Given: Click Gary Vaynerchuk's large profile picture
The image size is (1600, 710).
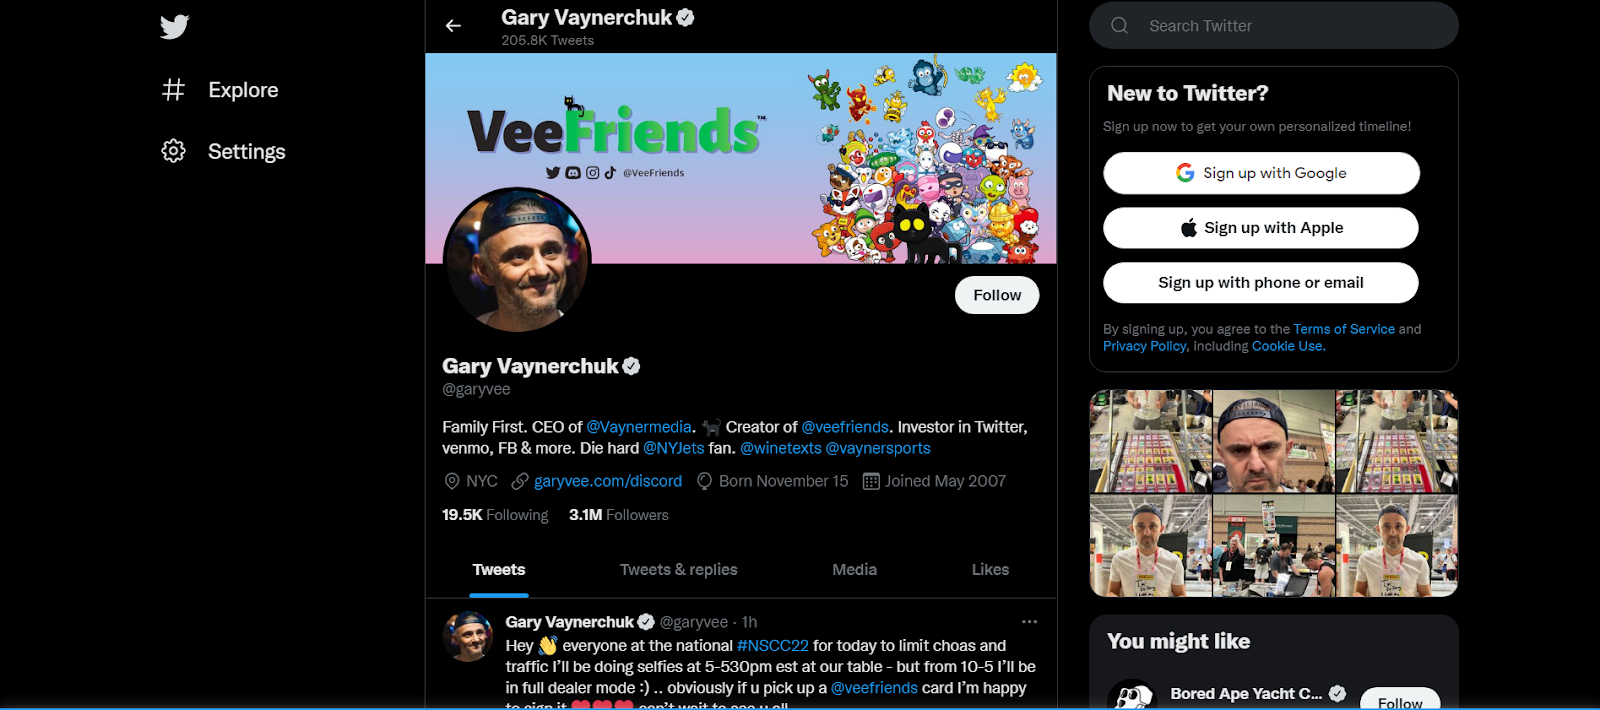Looking at the screenshot, I should click(x=517, y=260).
